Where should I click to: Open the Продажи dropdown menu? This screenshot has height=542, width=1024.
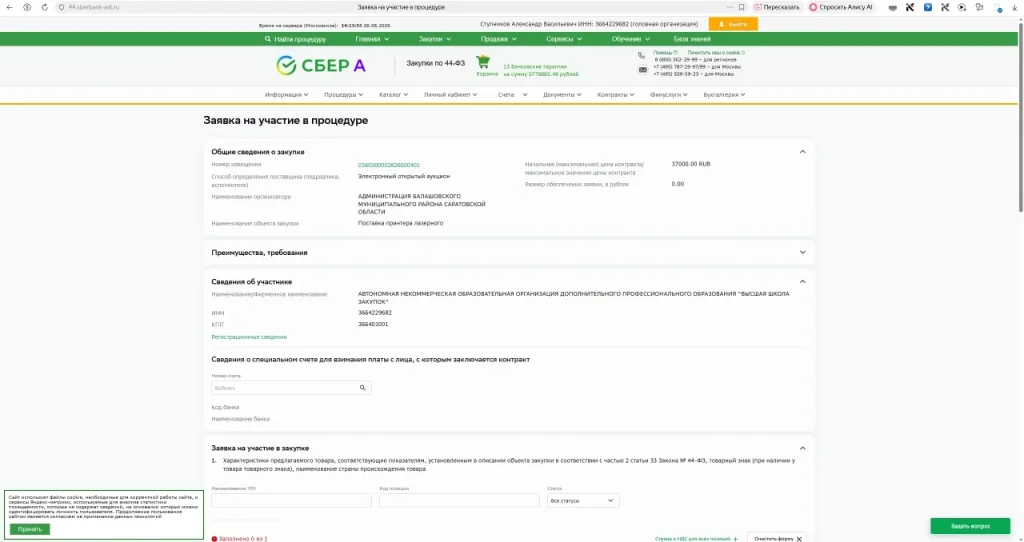tap(498, 39)
